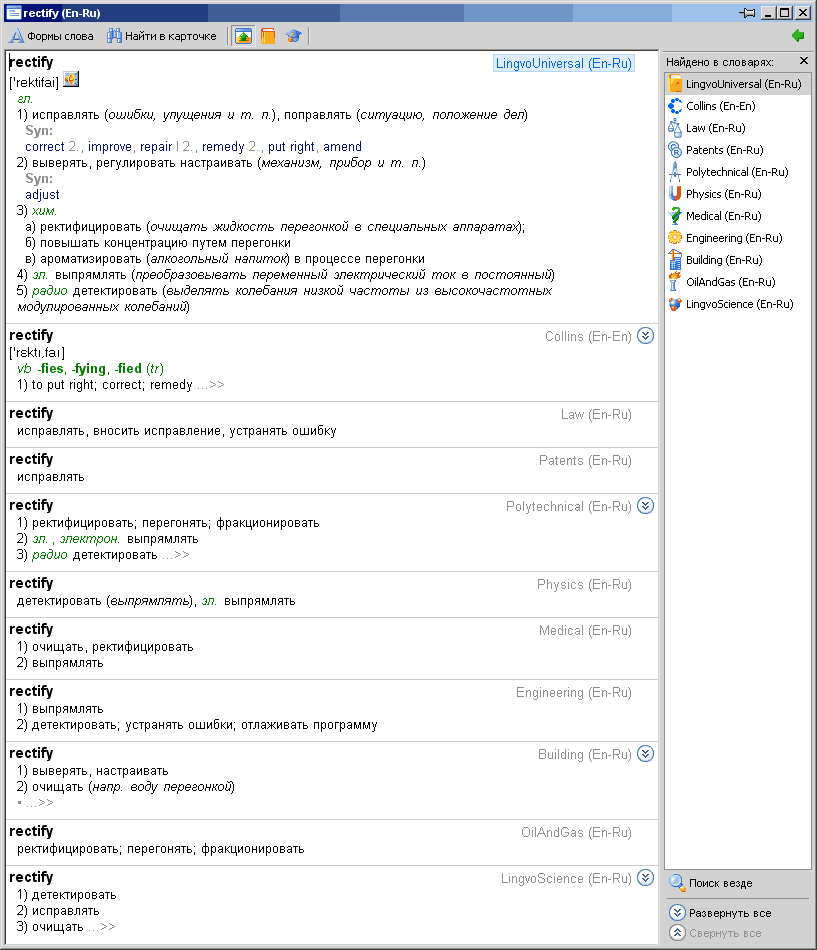Click Свернуть все to collapse all entries
The image size is (817, 950).
click(x=715, y=933)
